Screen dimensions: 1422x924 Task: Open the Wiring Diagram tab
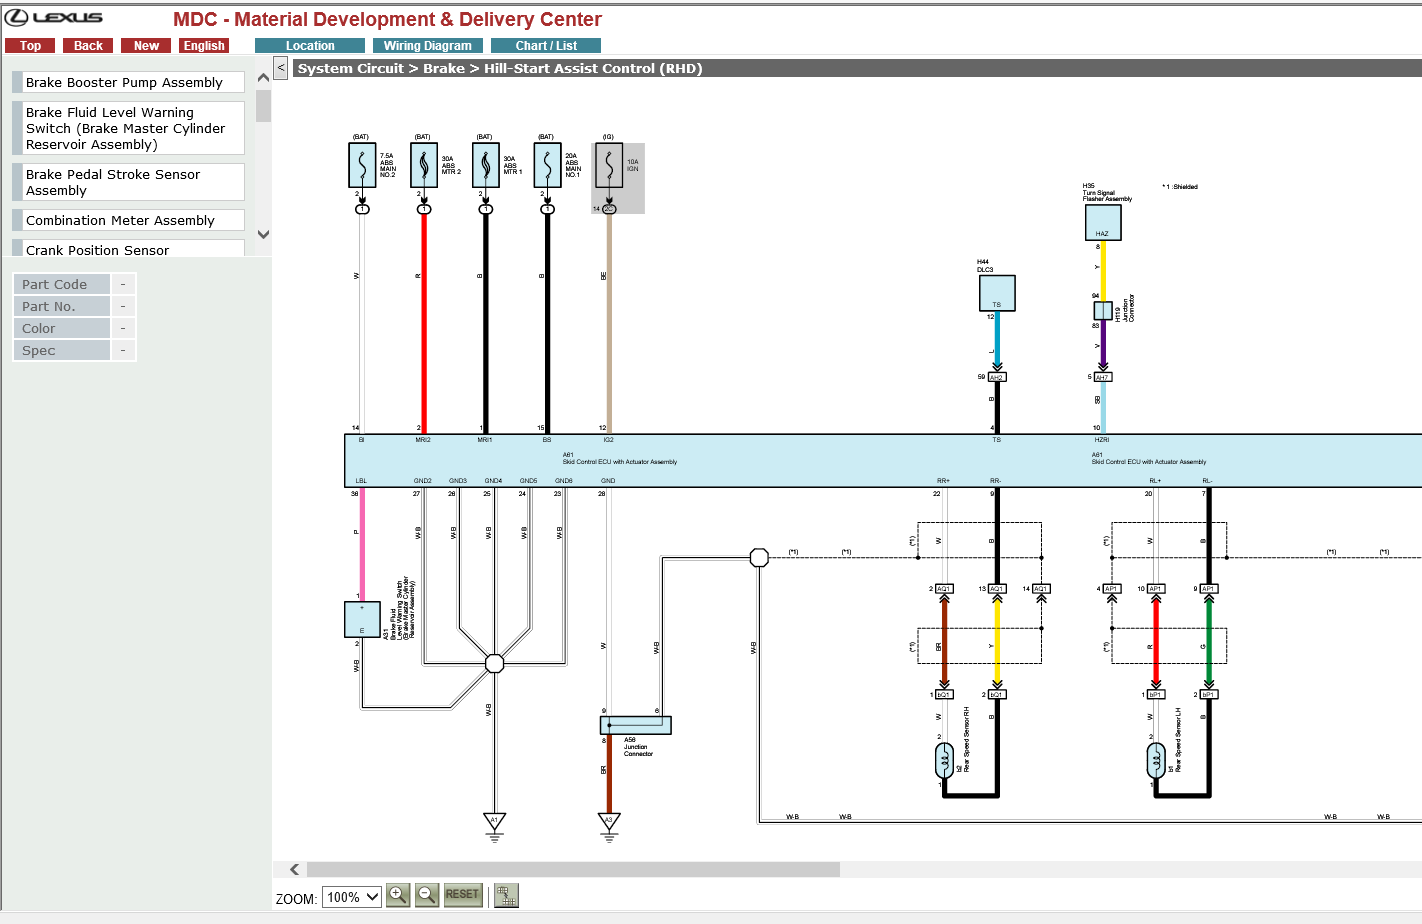click(x=428, y=46)
